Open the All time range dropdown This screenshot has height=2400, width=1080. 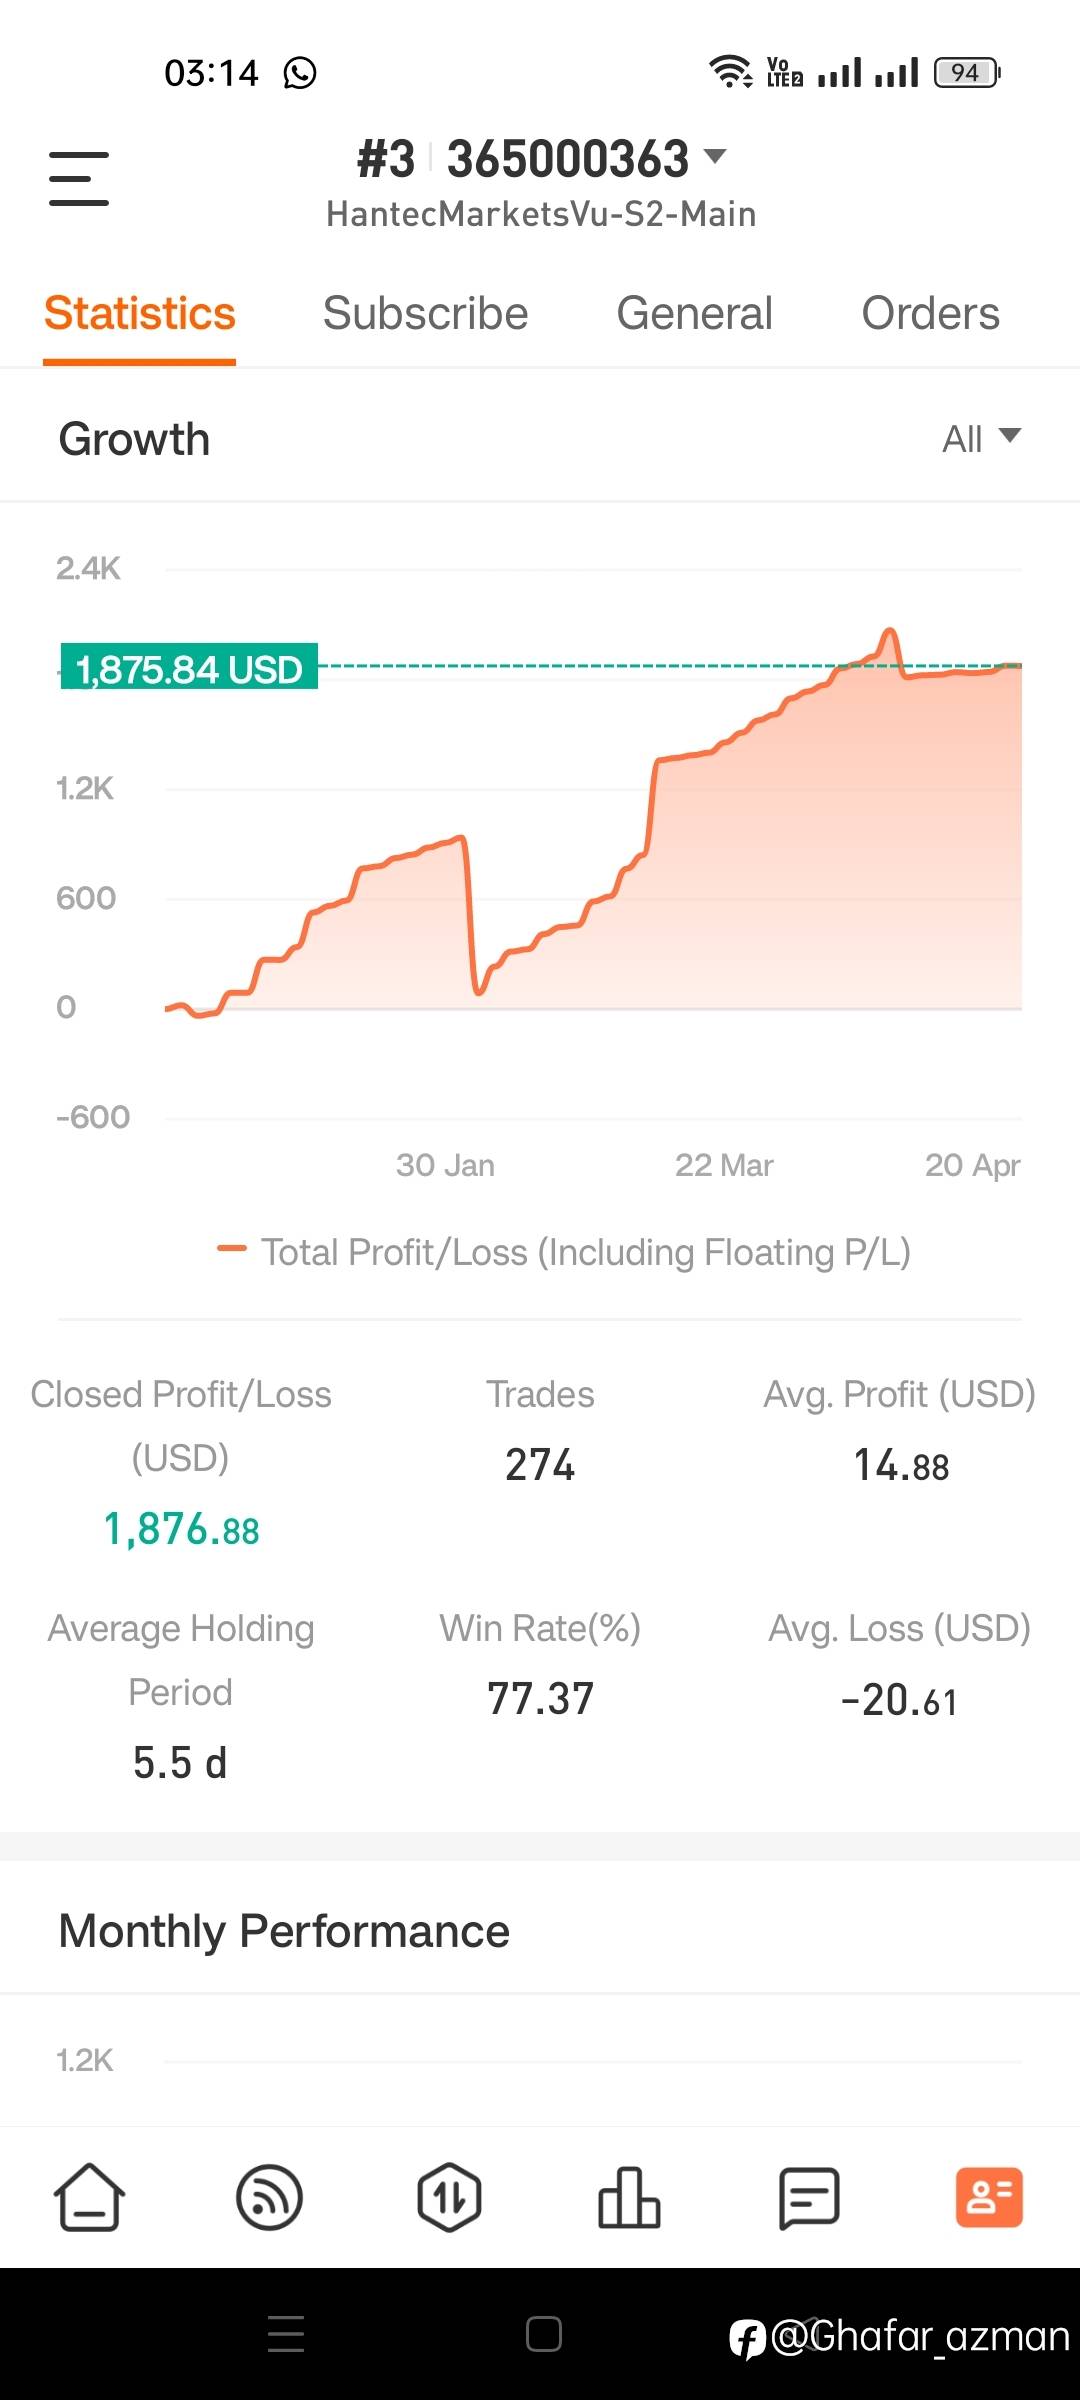[x=981, y=438]
